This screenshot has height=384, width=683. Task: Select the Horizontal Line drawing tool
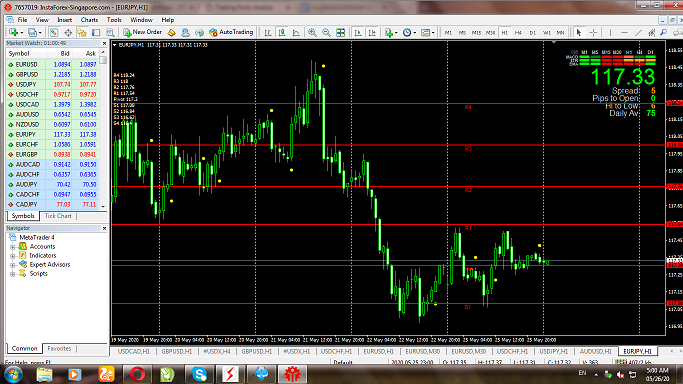coord(624,32)
